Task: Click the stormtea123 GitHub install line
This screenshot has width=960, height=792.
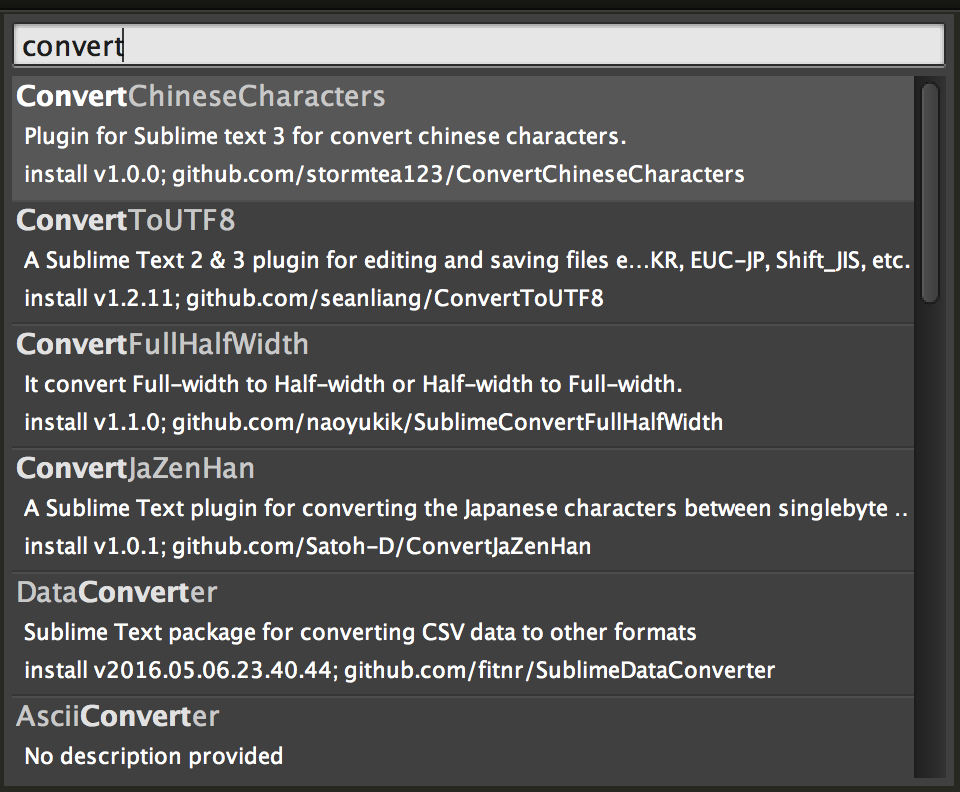Action: click(x=384, y=174)
